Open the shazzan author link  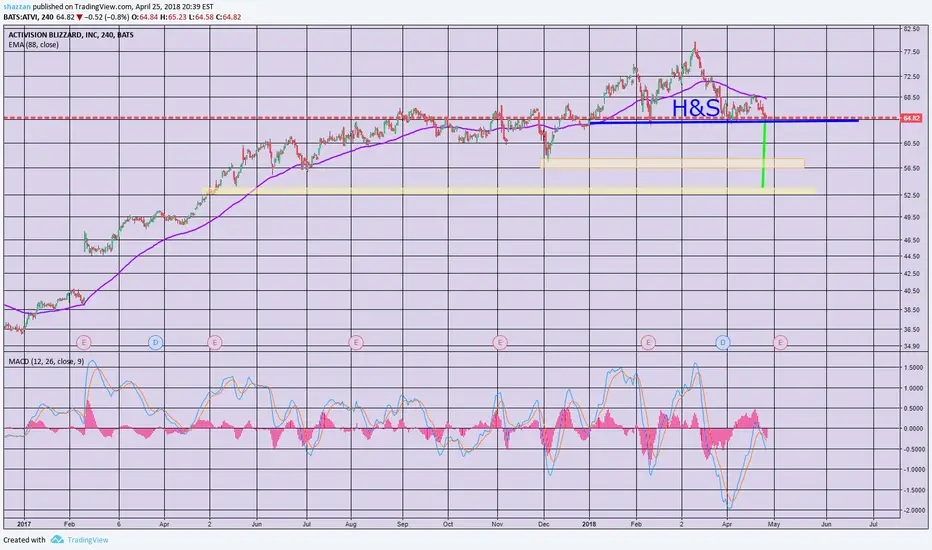coord(17,7)
